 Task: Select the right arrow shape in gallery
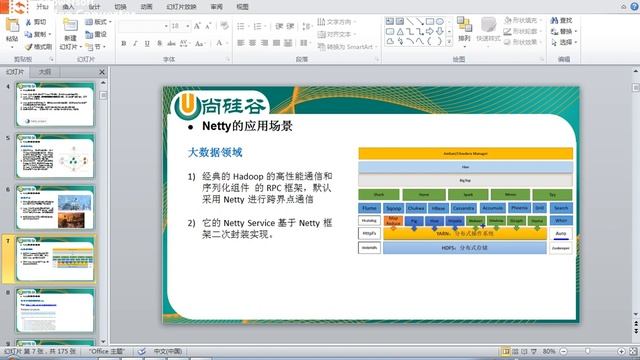(x=430, y=31)
